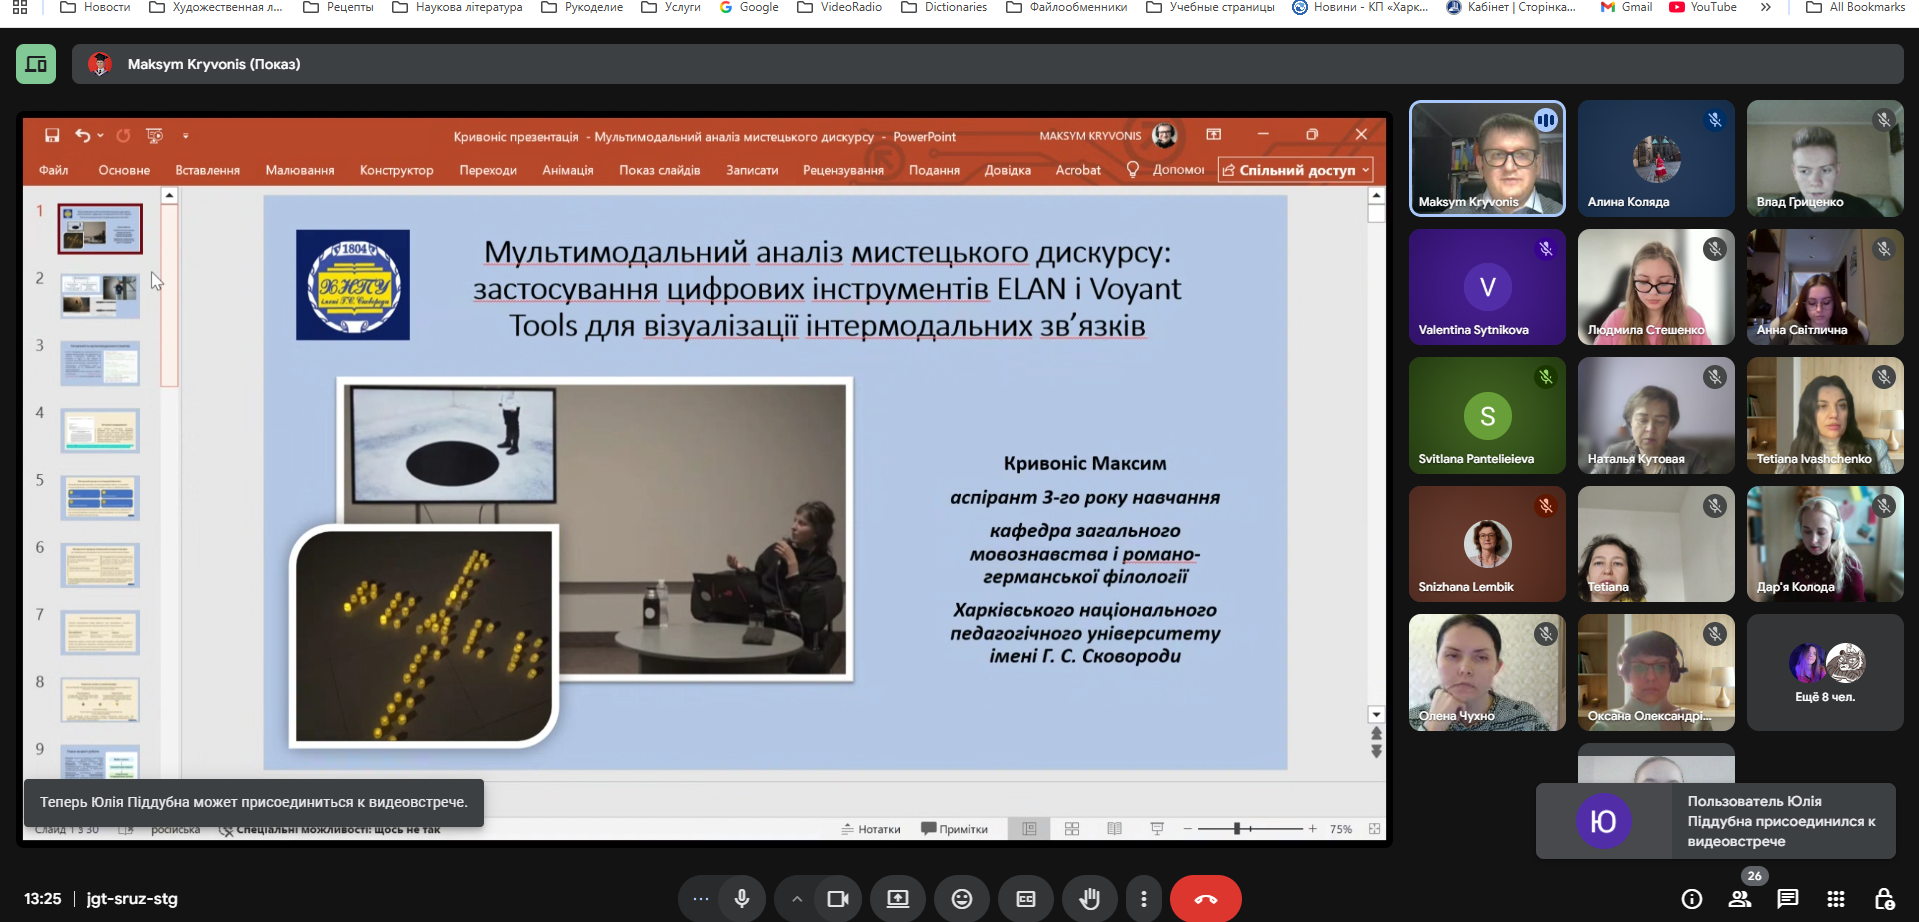Expand video settings chevron beside camera
This screenshot has height=922, width=1919.
click(x=796, y=899)
